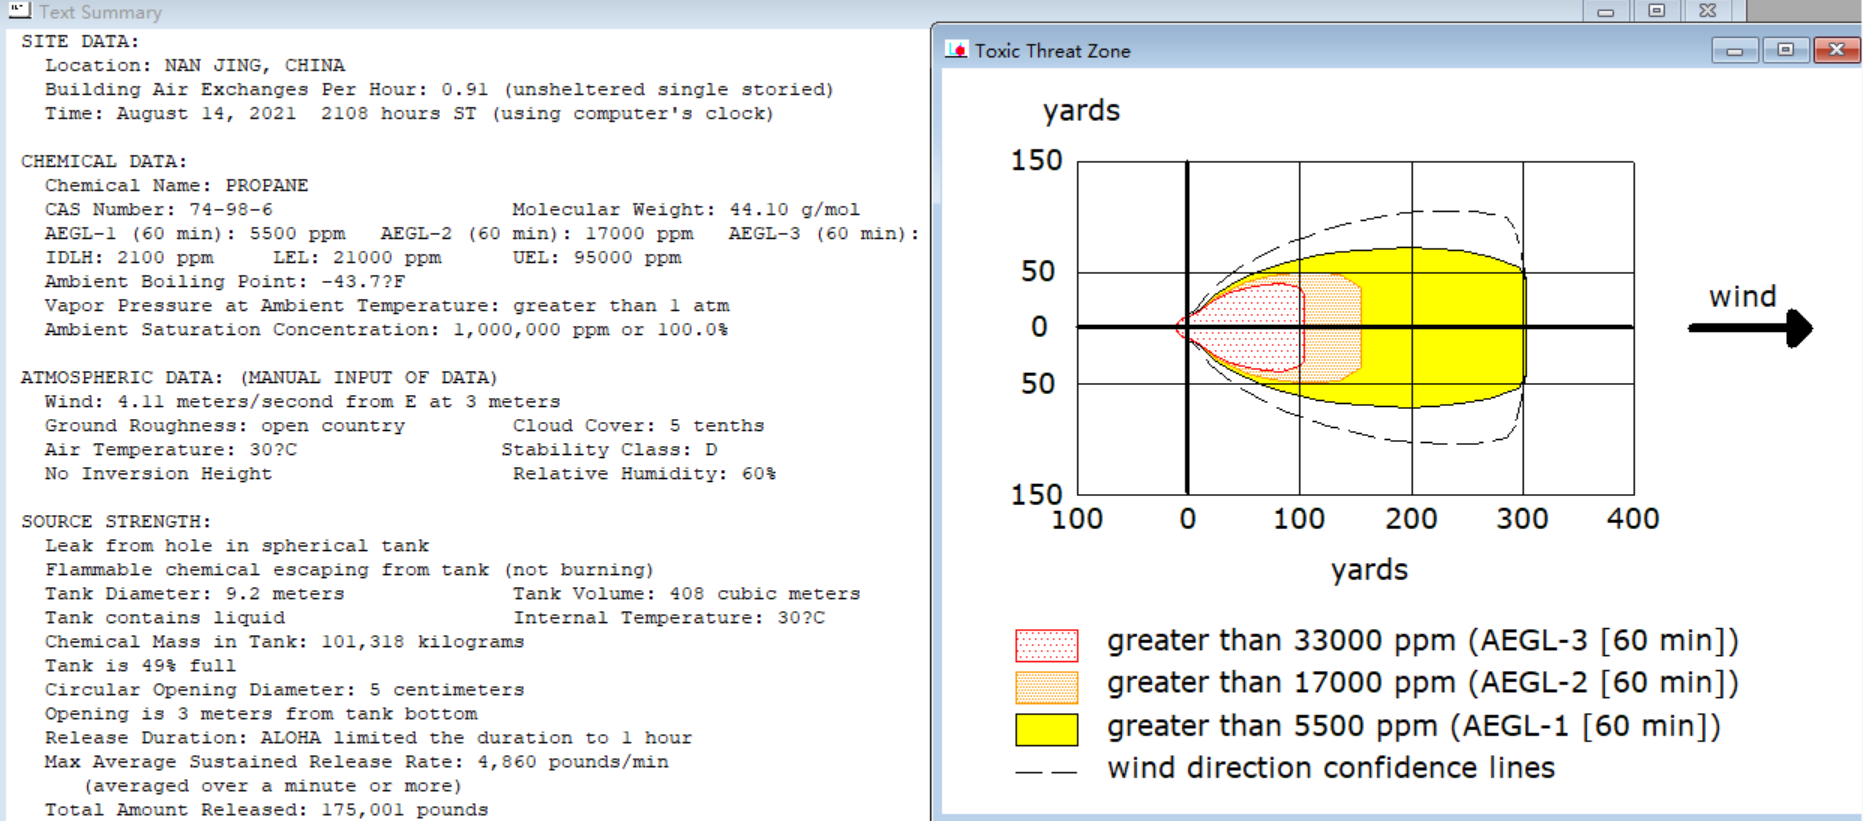Click 'Circular Opening Diameter: 5 centimeters' line
This screenshot has width=1863, height=821.
coord(284,689)
